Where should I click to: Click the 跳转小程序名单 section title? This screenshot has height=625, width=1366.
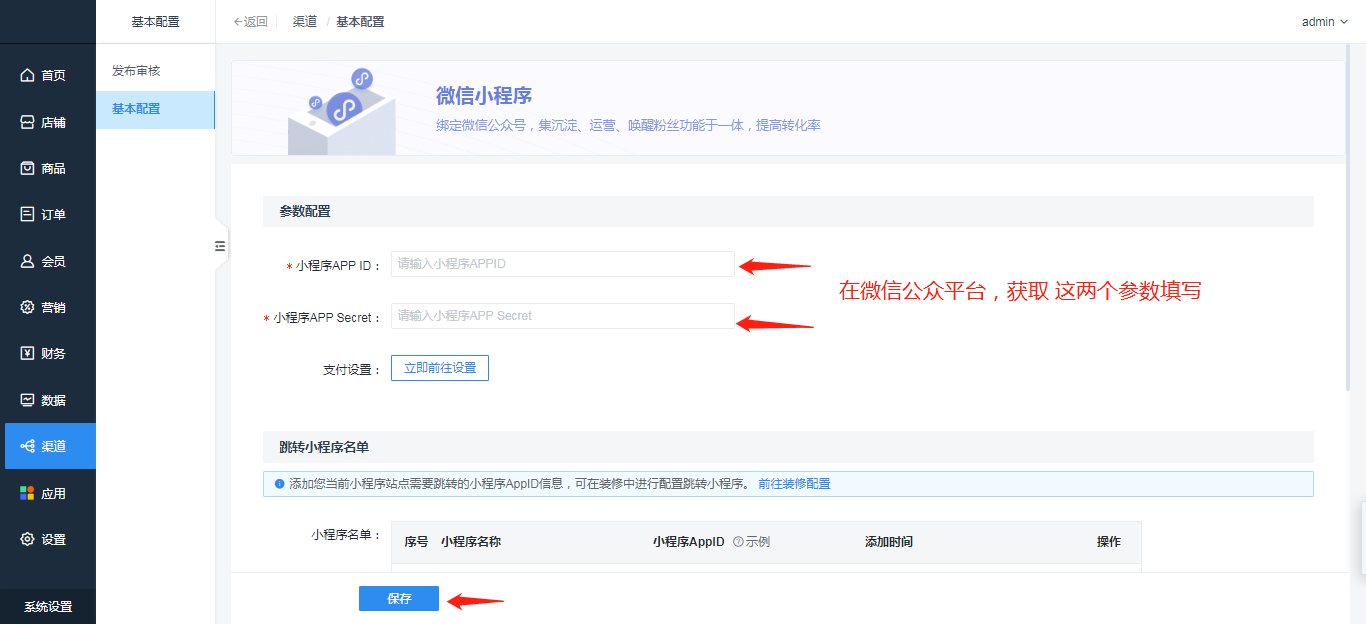(x=325, y=447)
